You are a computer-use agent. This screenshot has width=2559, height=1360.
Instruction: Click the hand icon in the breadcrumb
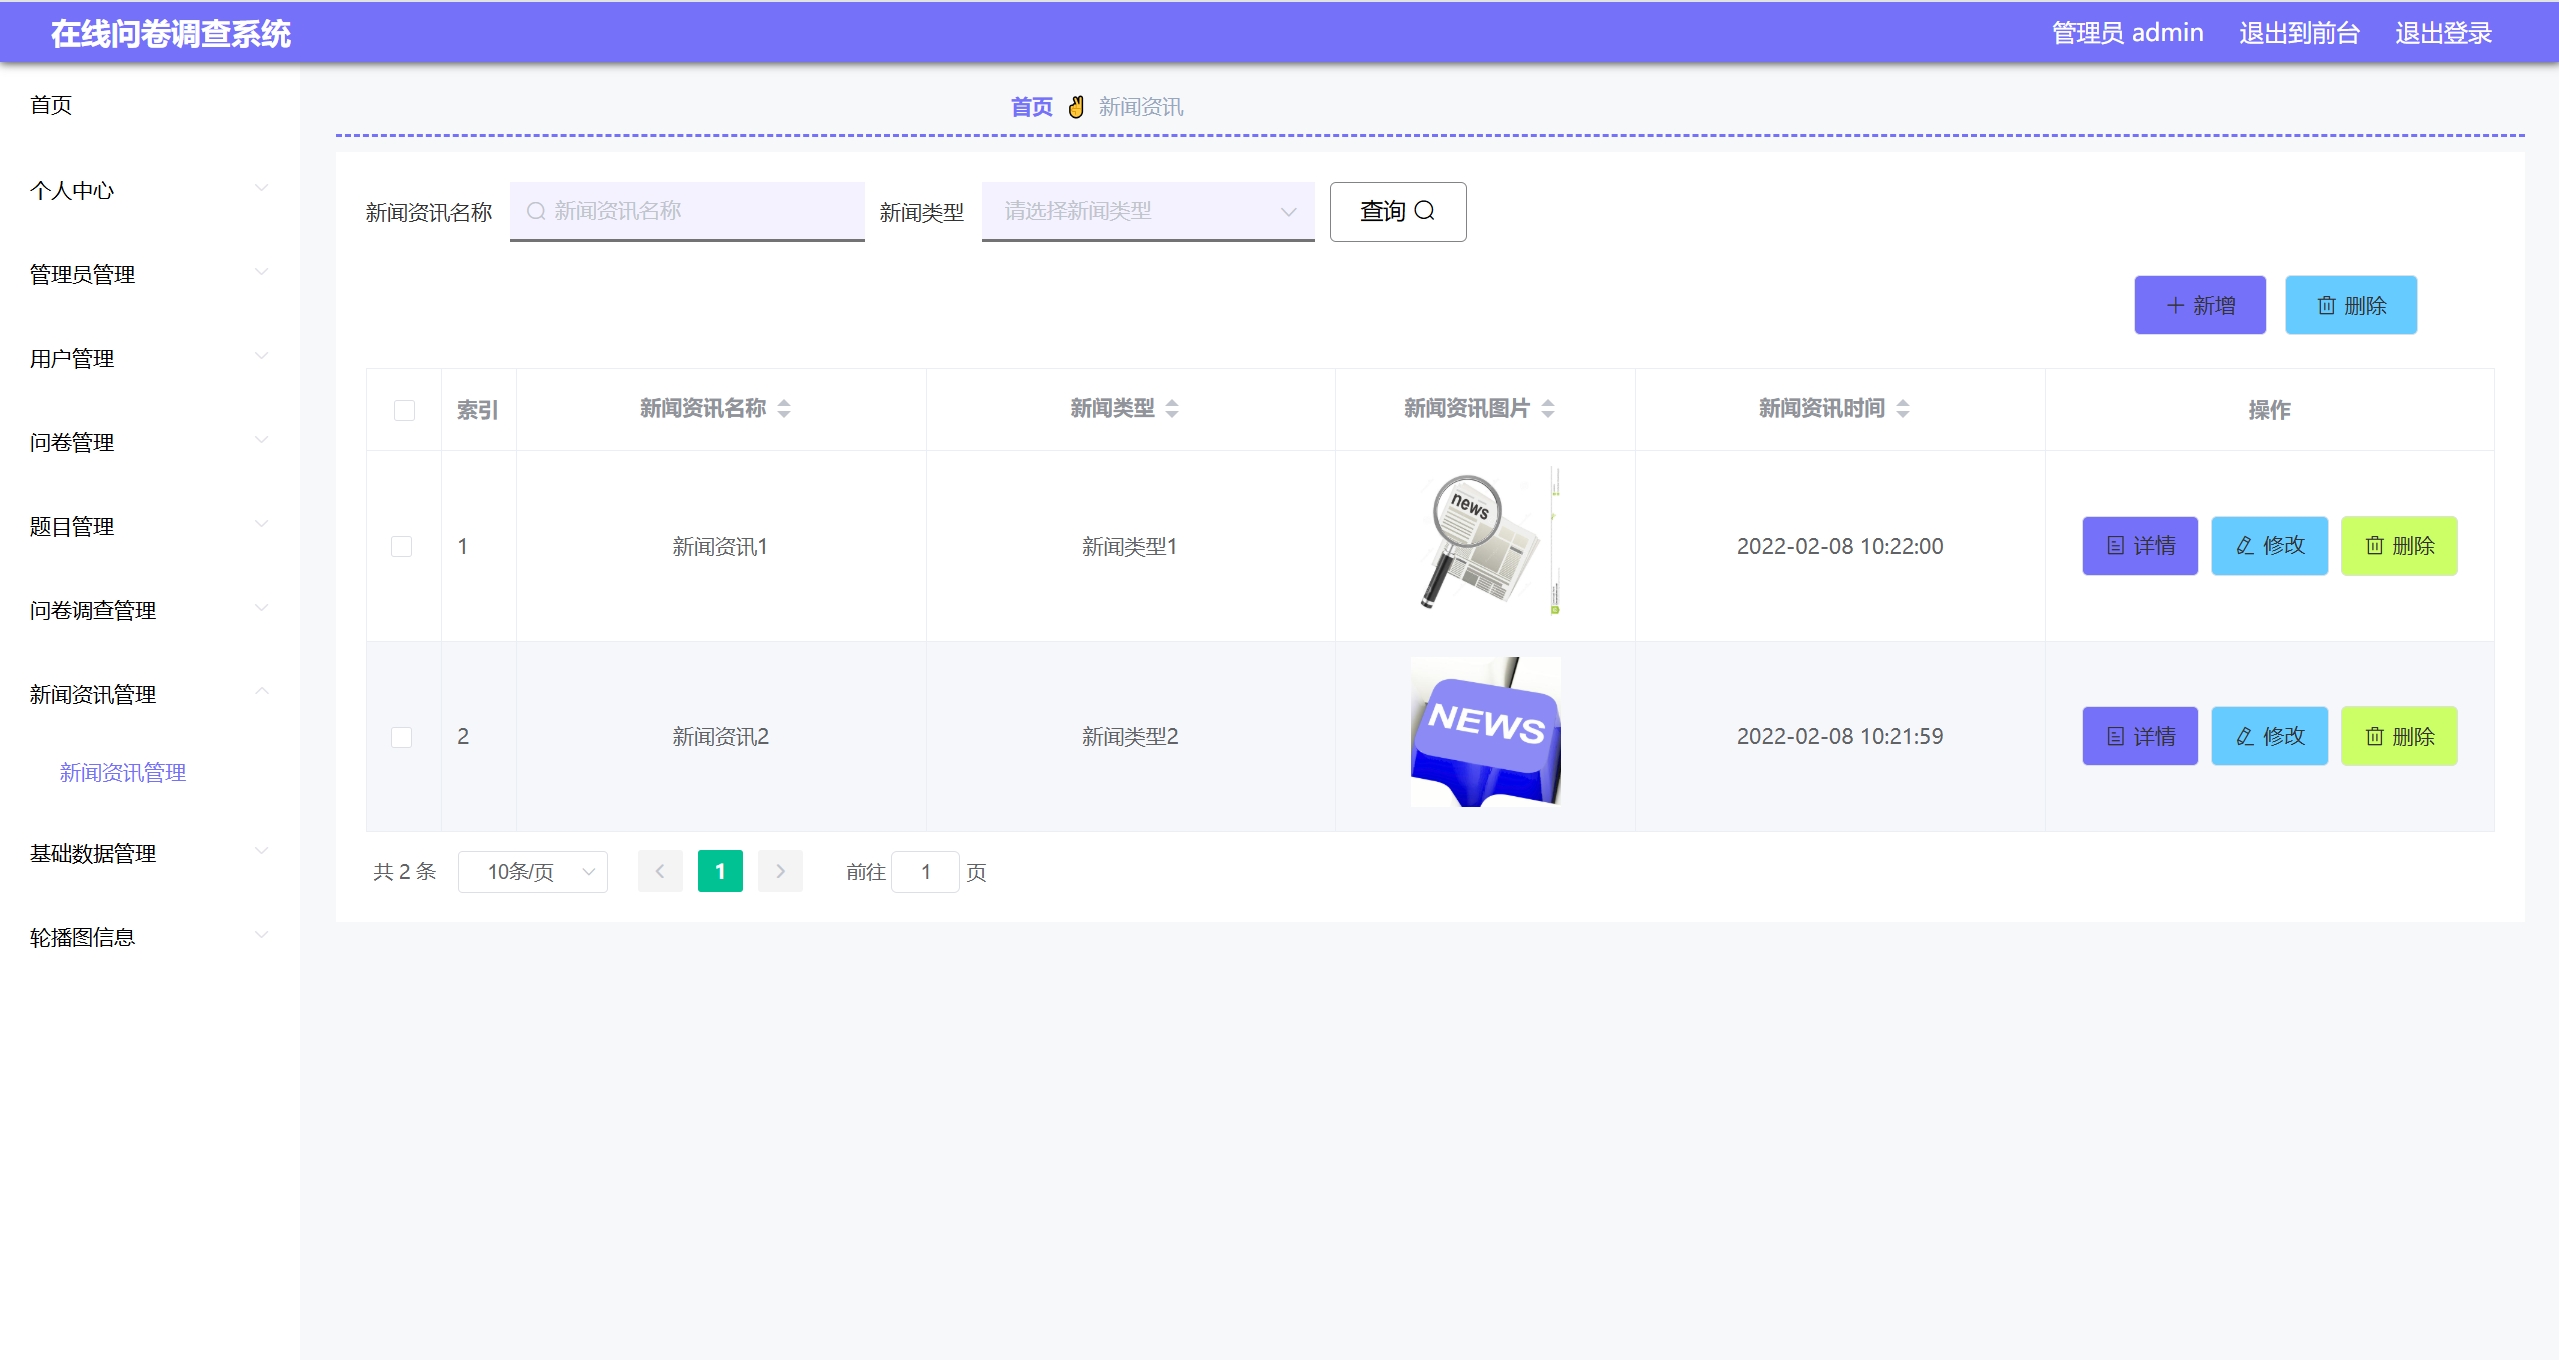pos(1076,107)
